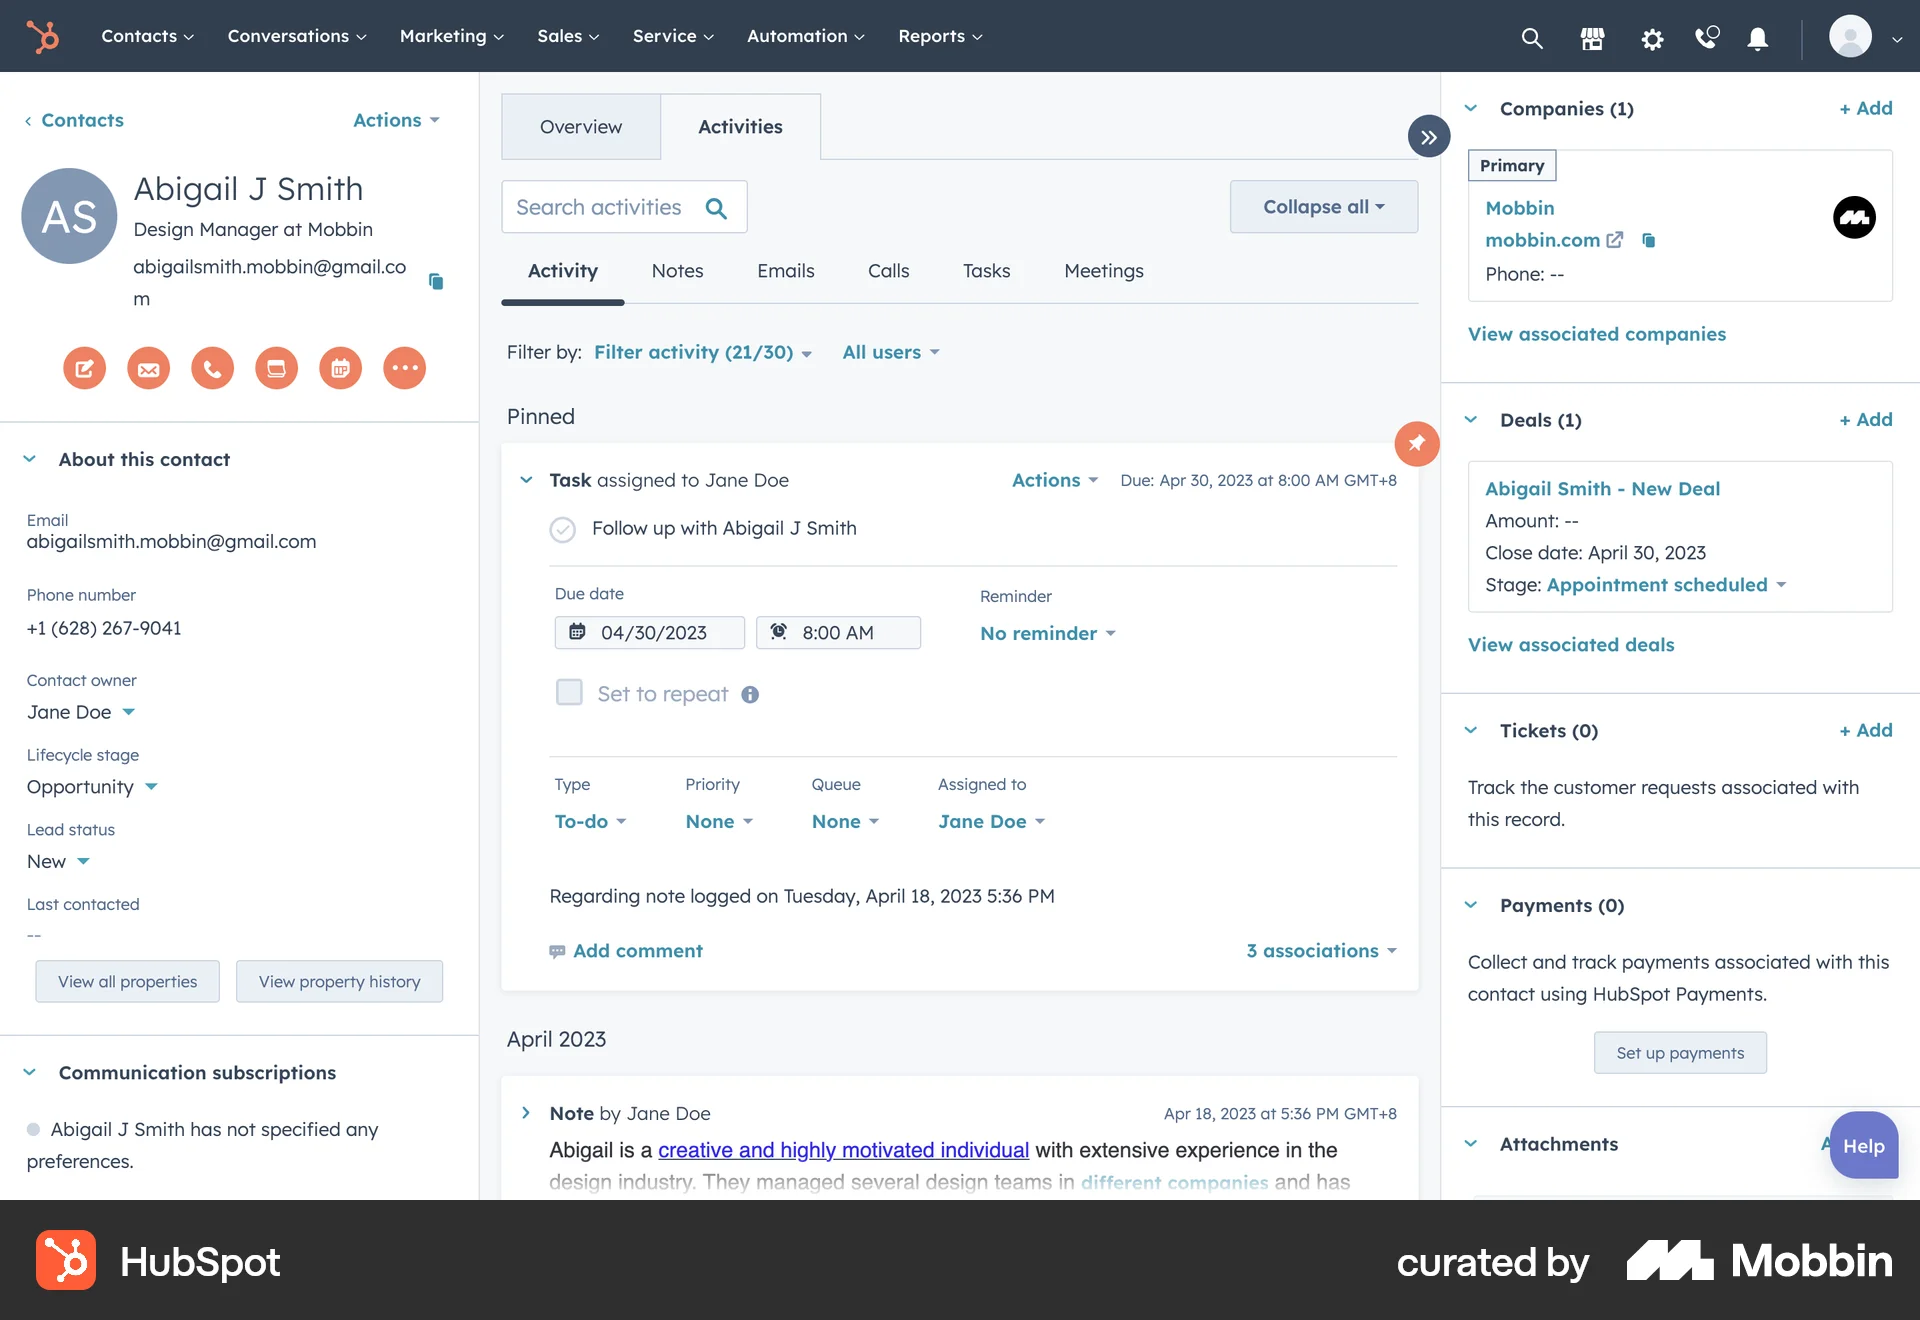The height and width of the screenshot is (1320, 1920).
Task: Enable Set to repeat for the task
Action: click(569, 692)
